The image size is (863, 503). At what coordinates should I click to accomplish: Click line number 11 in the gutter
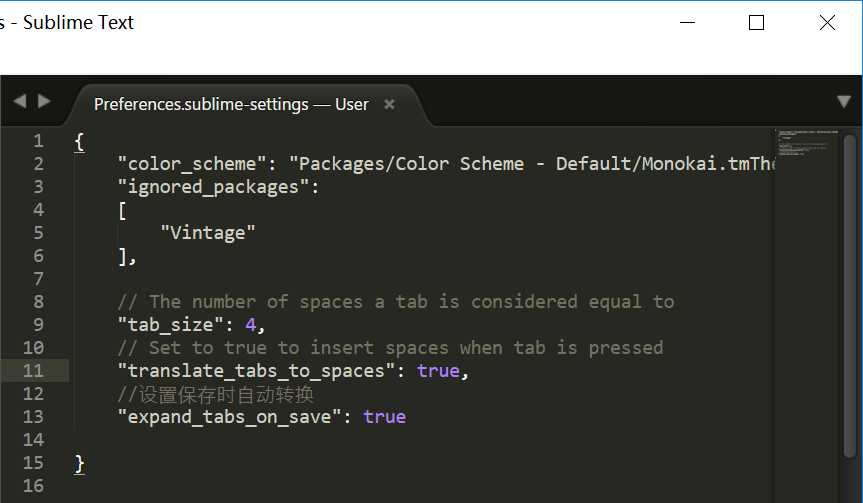point(33,371)
